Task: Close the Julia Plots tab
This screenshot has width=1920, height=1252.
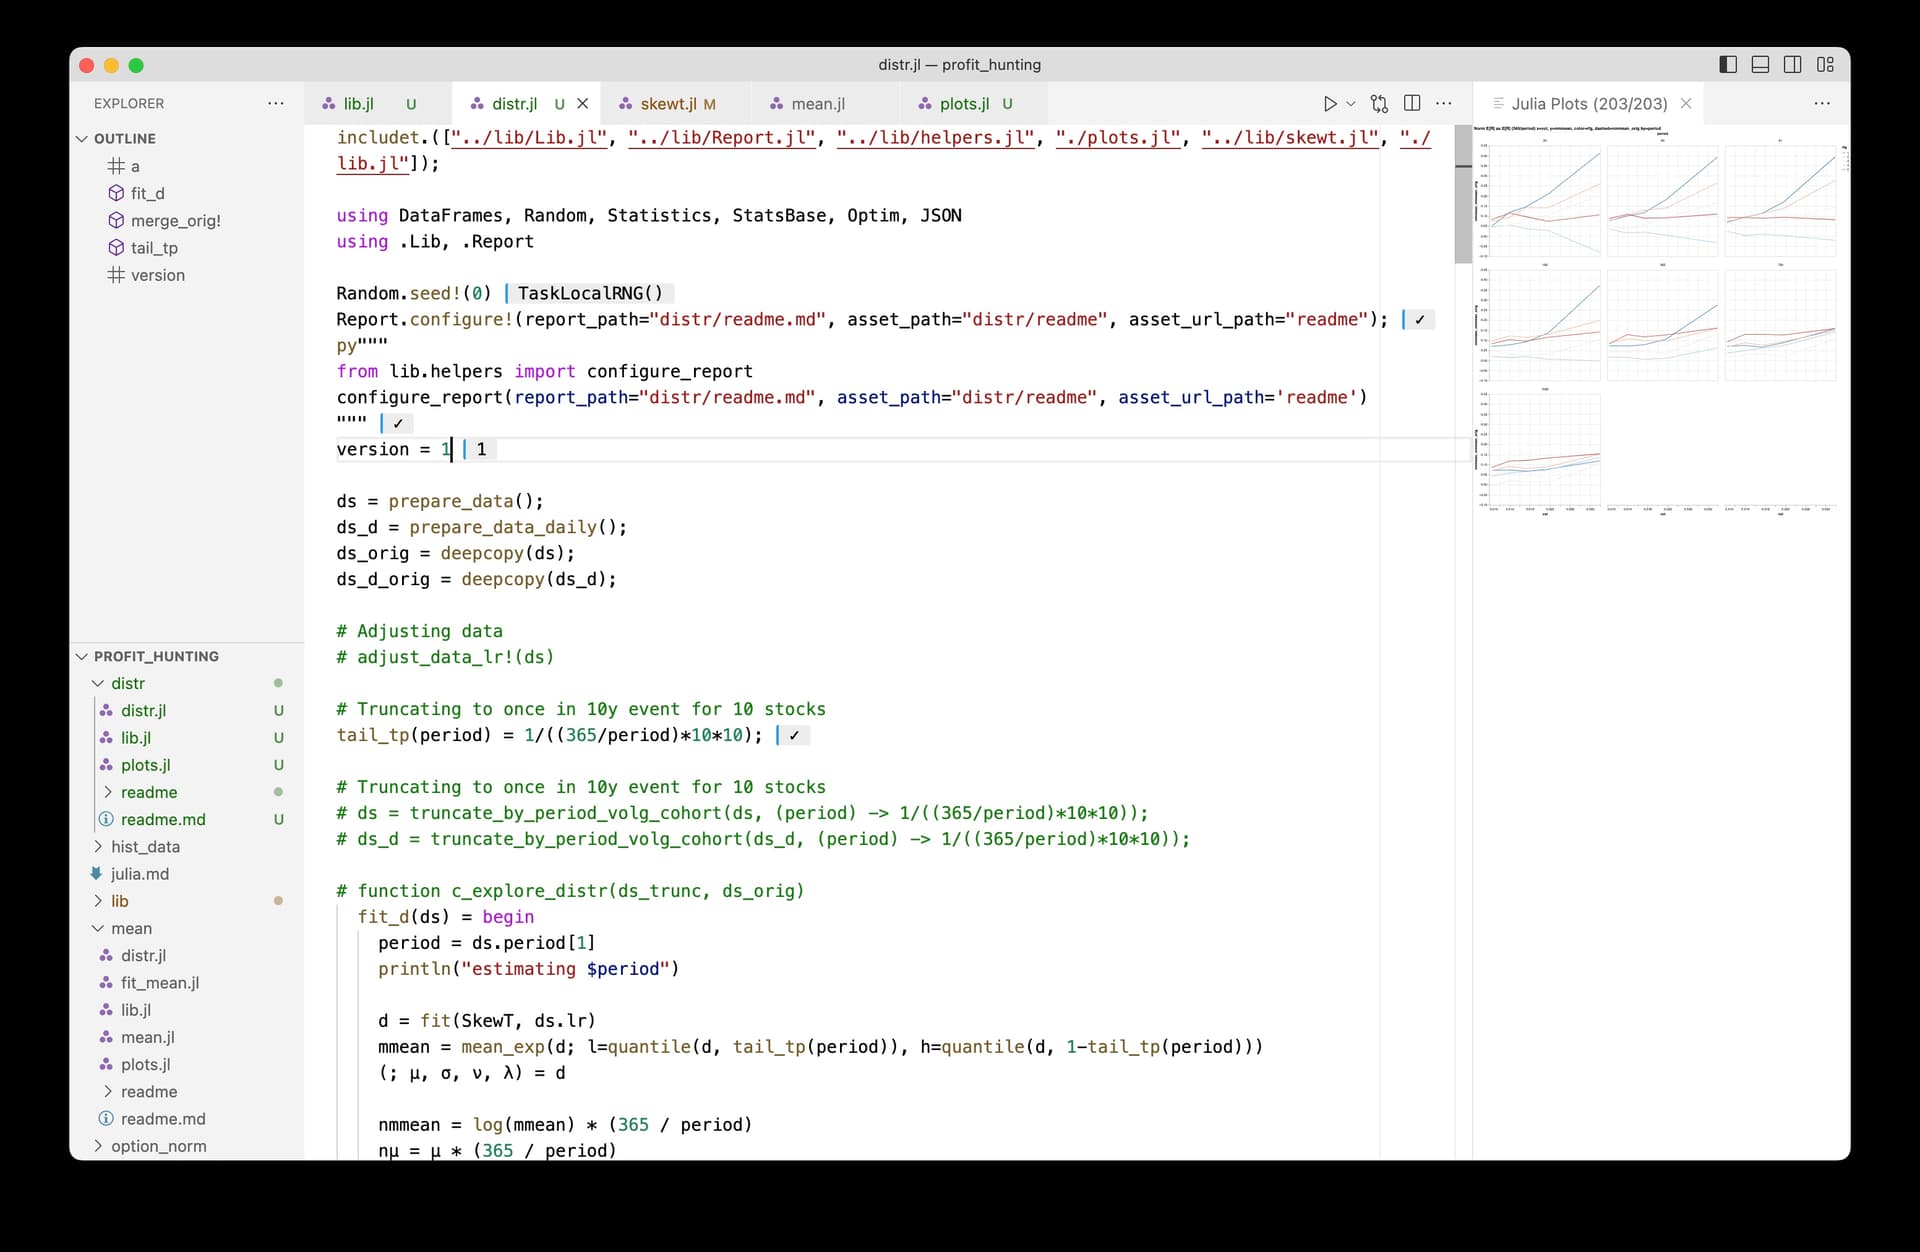Action: 1686,103
